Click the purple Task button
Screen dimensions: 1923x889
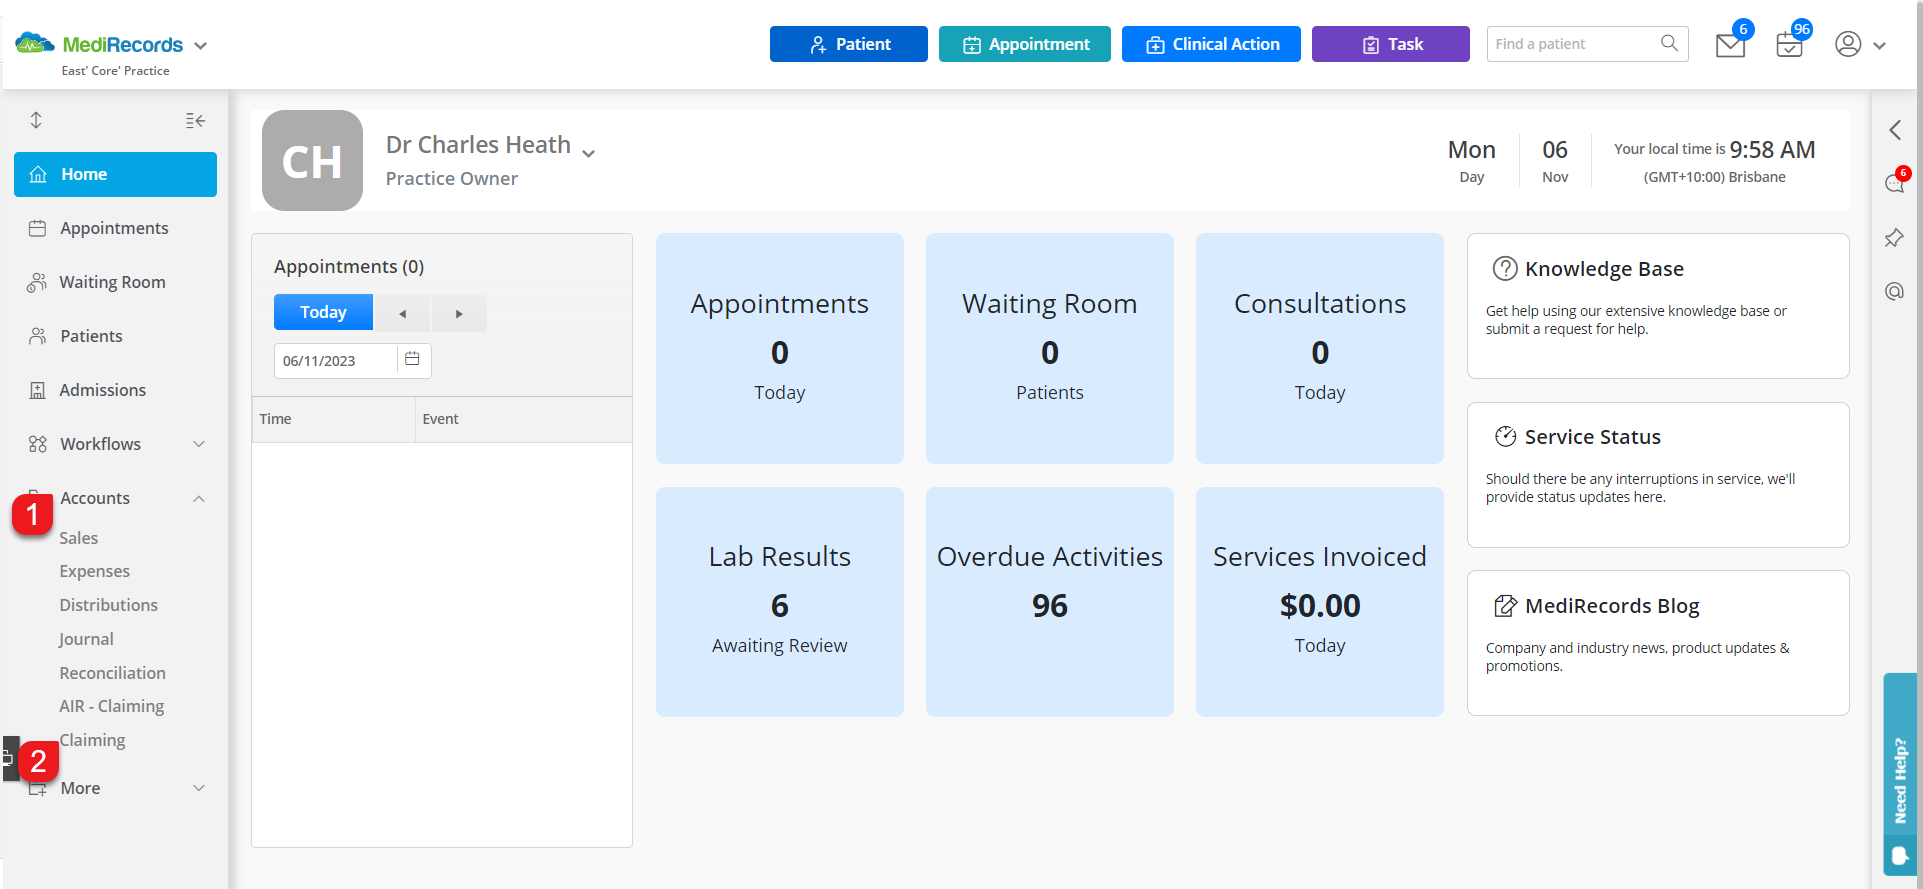point(1390,44)
